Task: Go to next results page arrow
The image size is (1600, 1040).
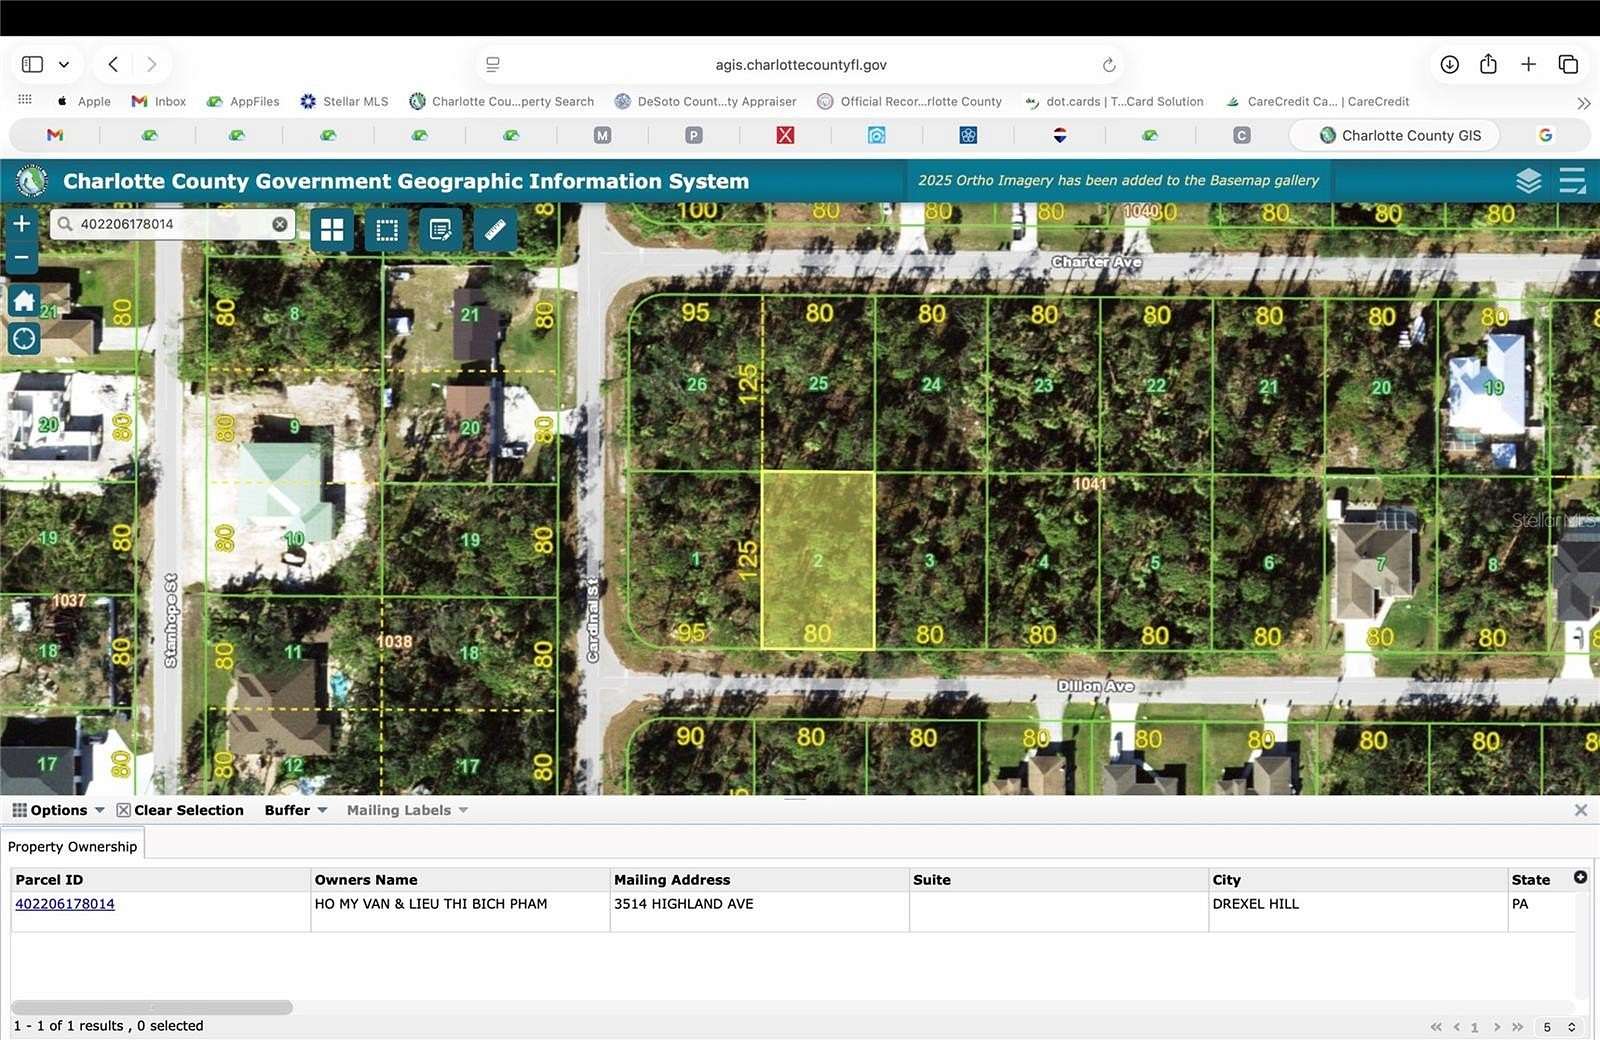Action: 1495,1027
